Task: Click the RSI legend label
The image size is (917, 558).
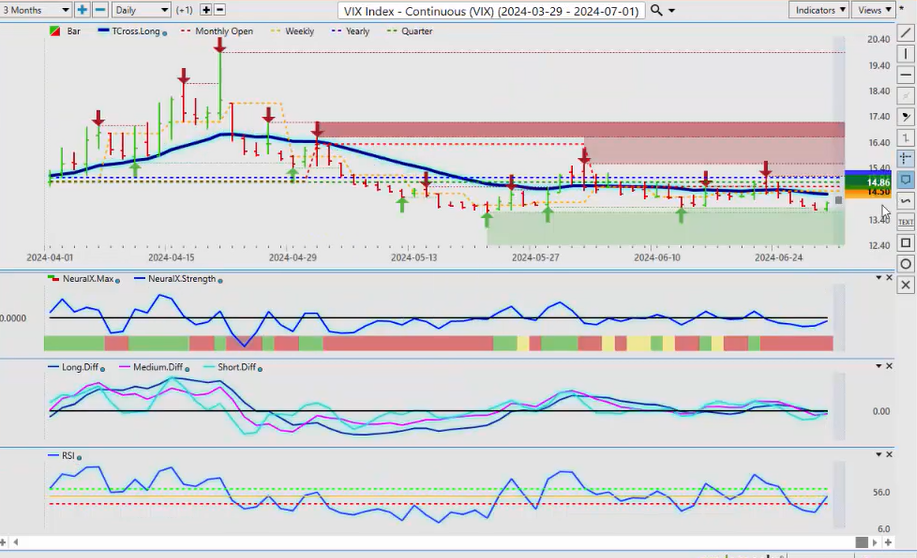Action: [68, 456]
